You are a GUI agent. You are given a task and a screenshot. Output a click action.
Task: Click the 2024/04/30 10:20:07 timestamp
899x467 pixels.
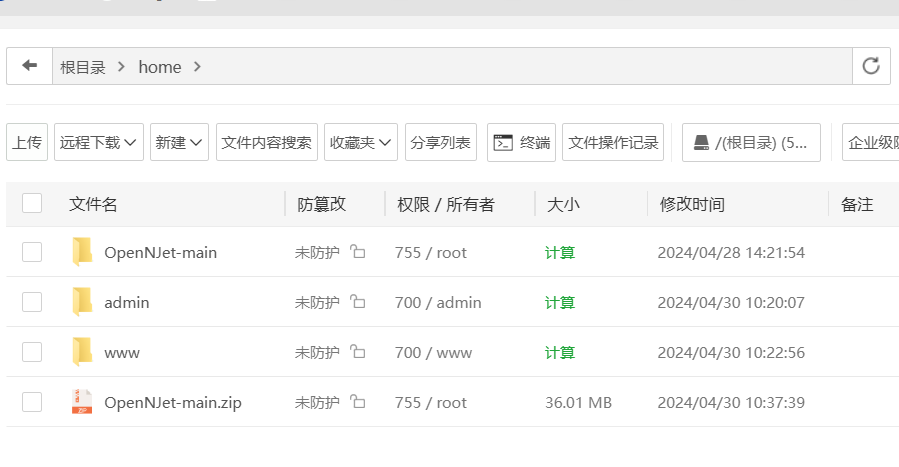[731, 302]
